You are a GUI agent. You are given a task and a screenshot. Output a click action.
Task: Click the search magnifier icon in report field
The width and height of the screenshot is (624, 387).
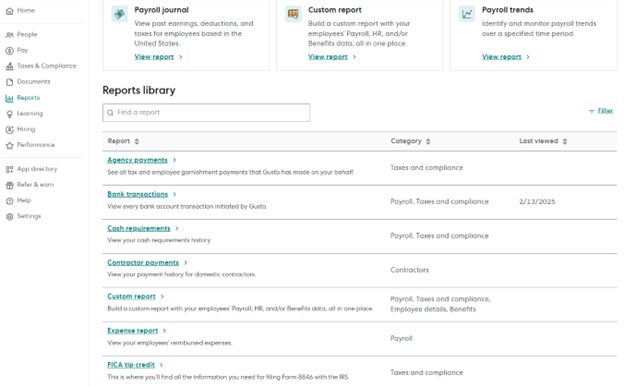coord(110,113)
